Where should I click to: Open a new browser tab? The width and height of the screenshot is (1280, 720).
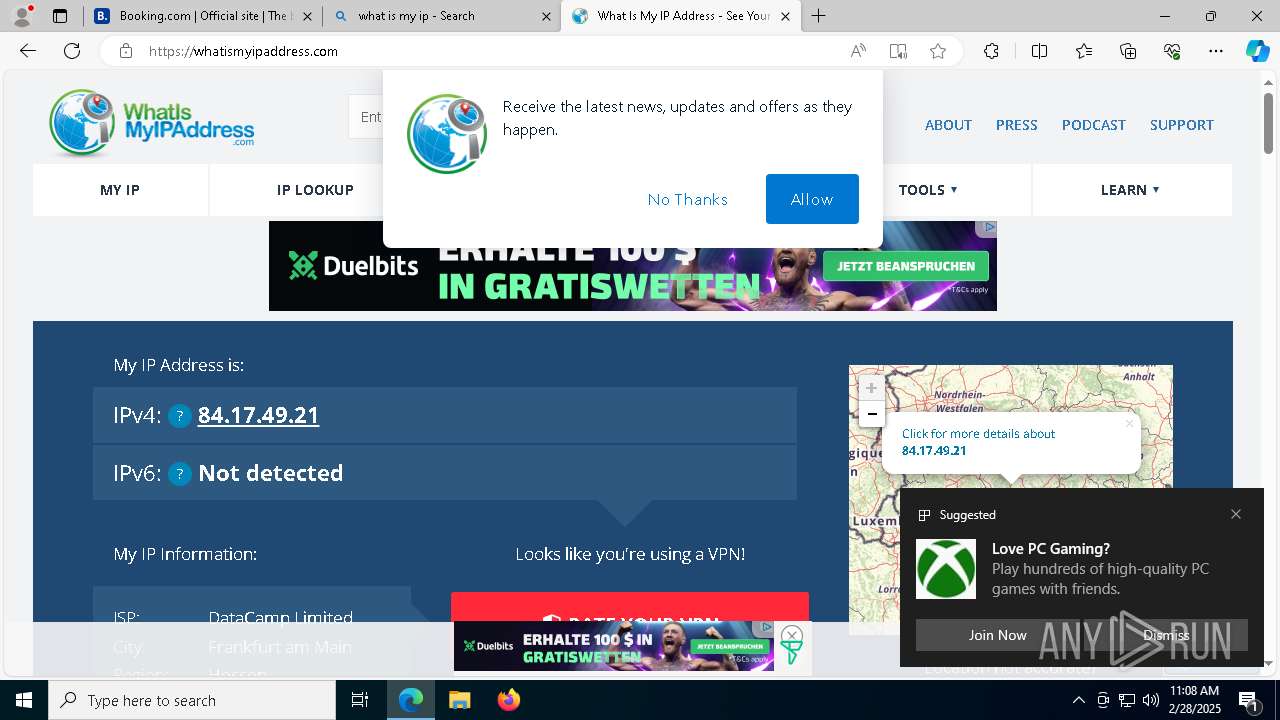(x=819, y=16)
